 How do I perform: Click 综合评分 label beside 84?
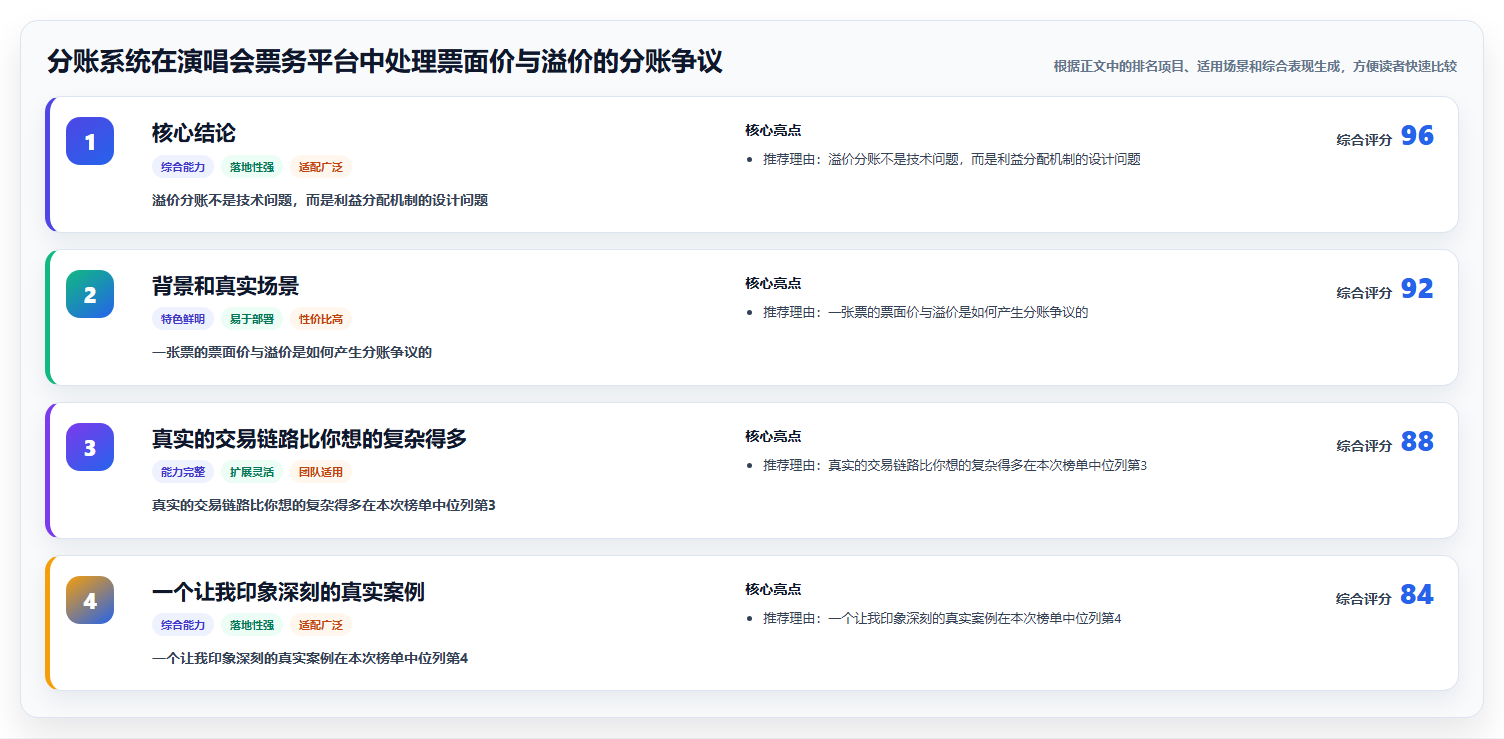pyautogui.click(x=1364, y=599)
